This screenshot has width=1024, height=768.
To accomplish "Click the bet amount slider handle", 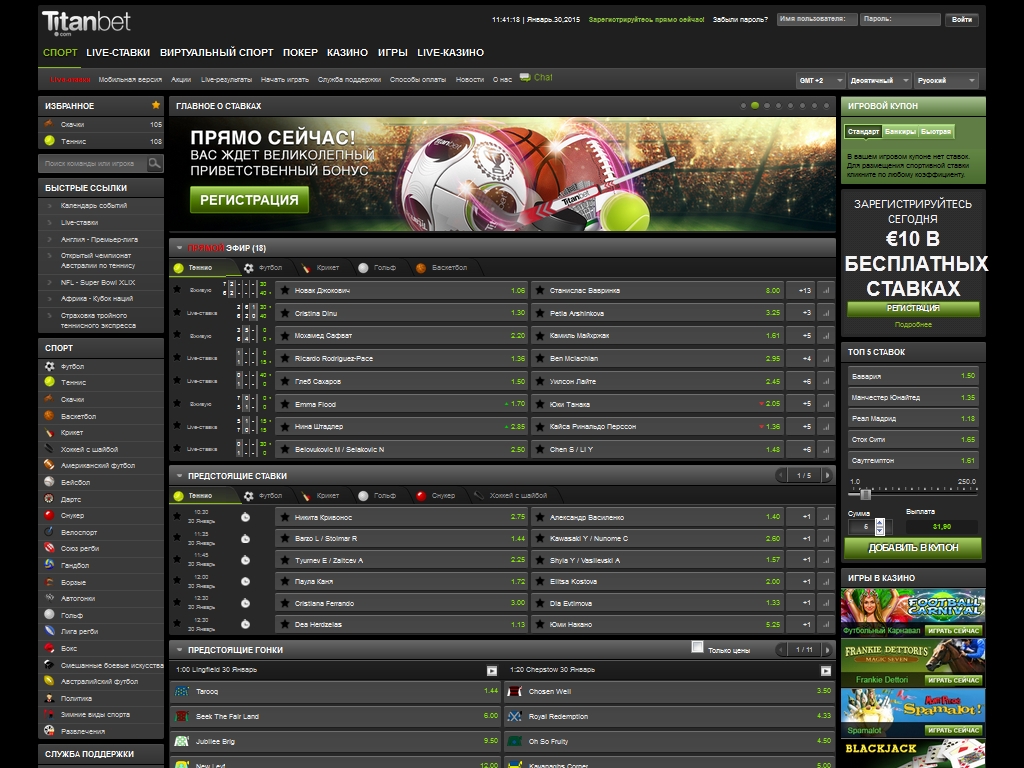I will 865,494.
